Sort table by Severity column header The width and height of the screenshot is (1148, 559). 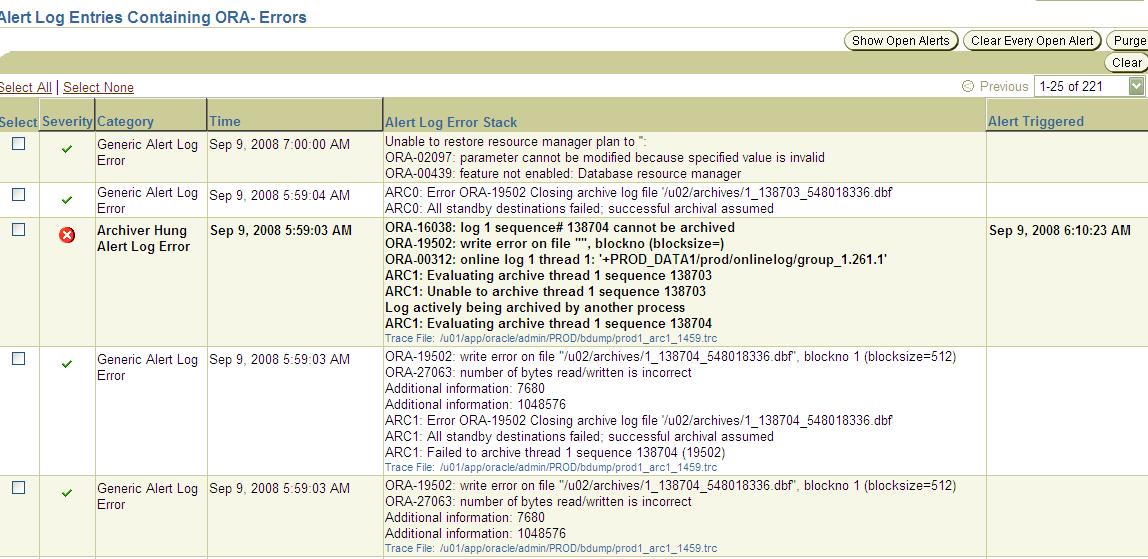(x=67, y=122)
